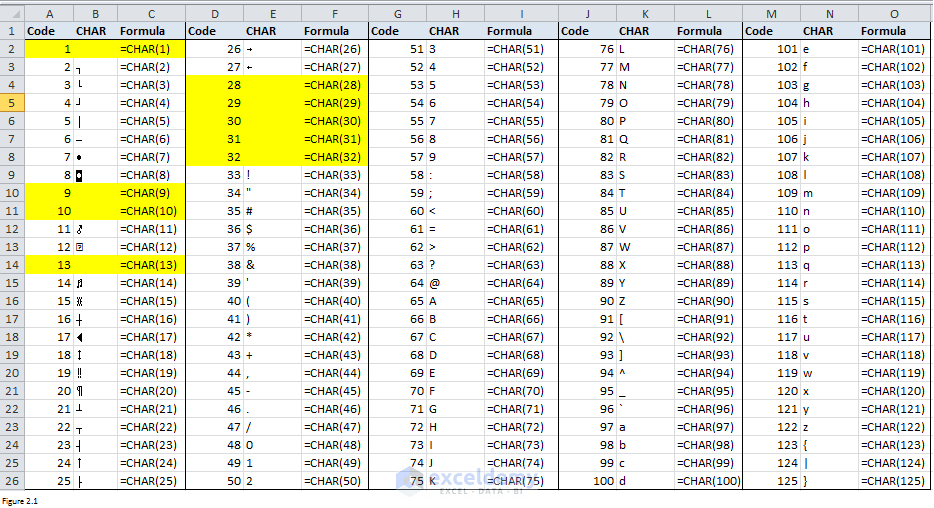Click the cell with letter W character
Screen dimensions: 934x508
[645, 247]
